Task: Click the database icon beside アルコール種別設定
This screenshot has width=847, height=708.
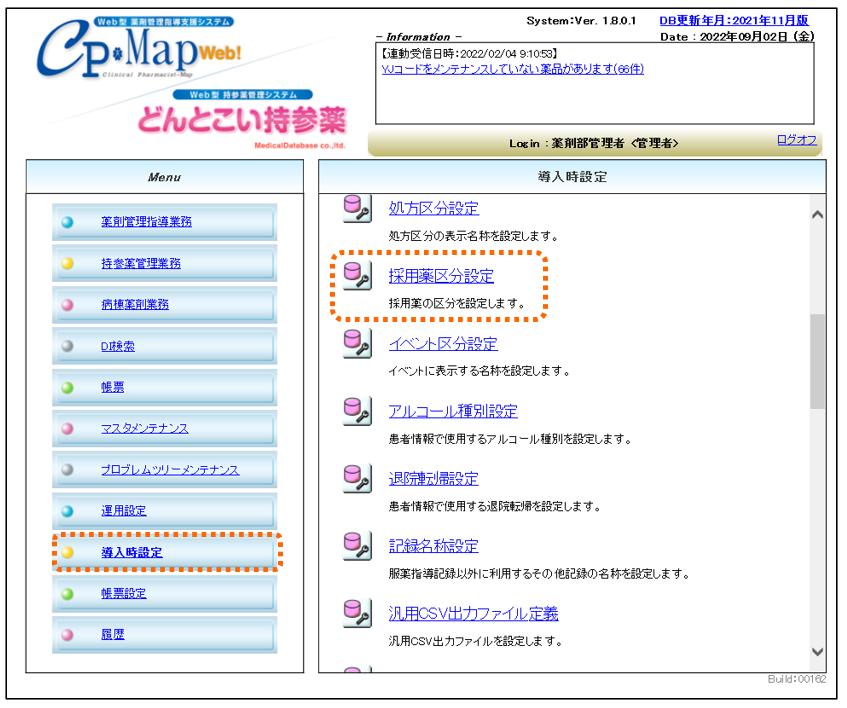Action: 357,410
